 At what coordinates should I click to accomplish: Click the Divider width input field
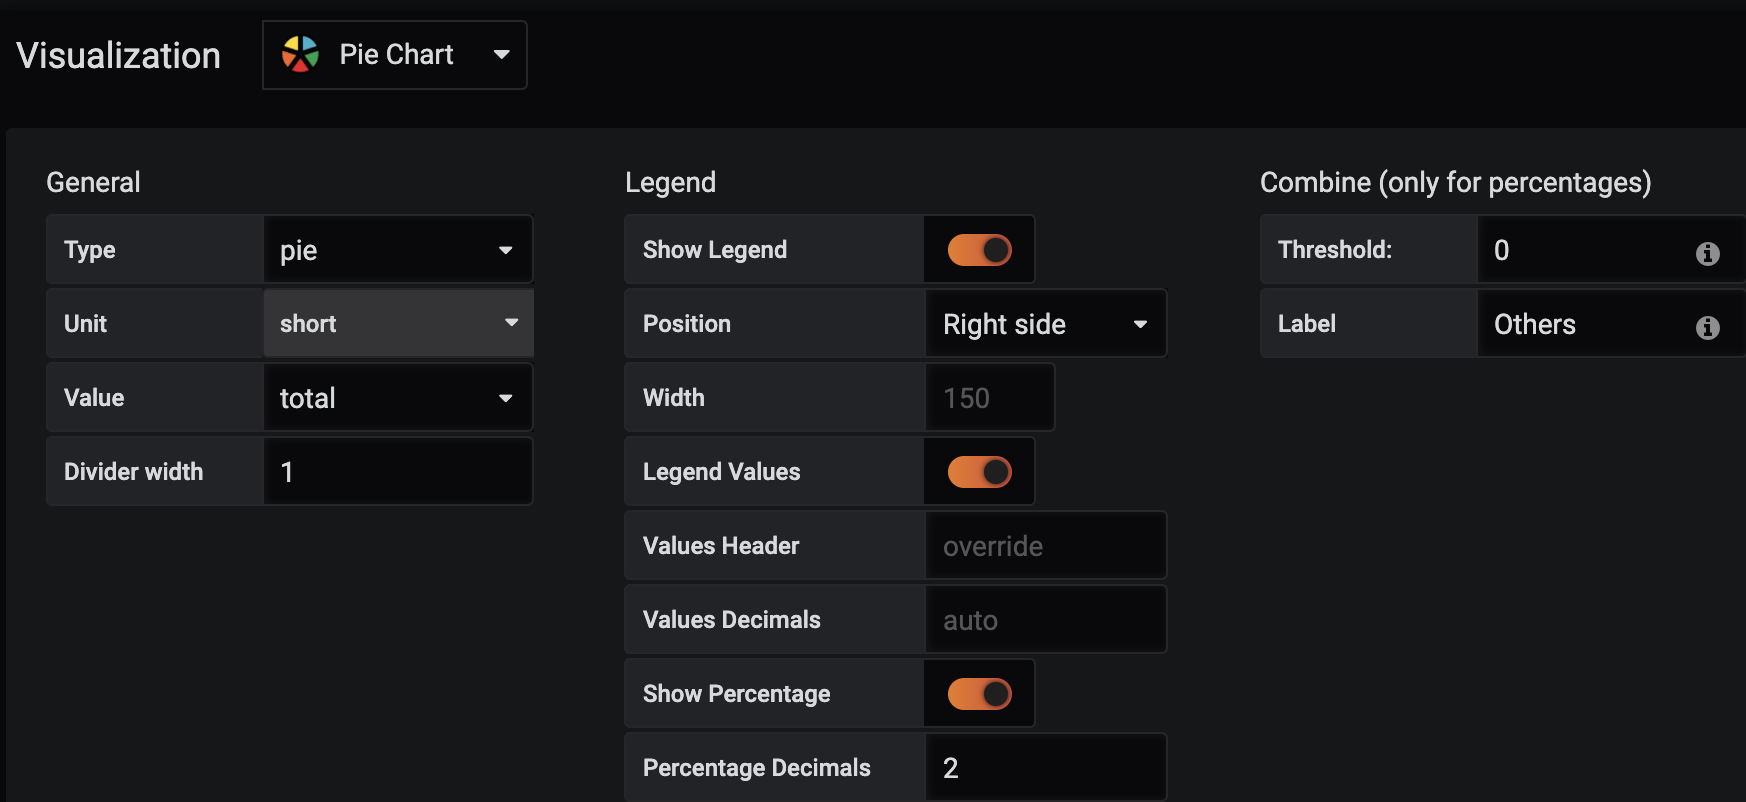[x=398, y=472]
